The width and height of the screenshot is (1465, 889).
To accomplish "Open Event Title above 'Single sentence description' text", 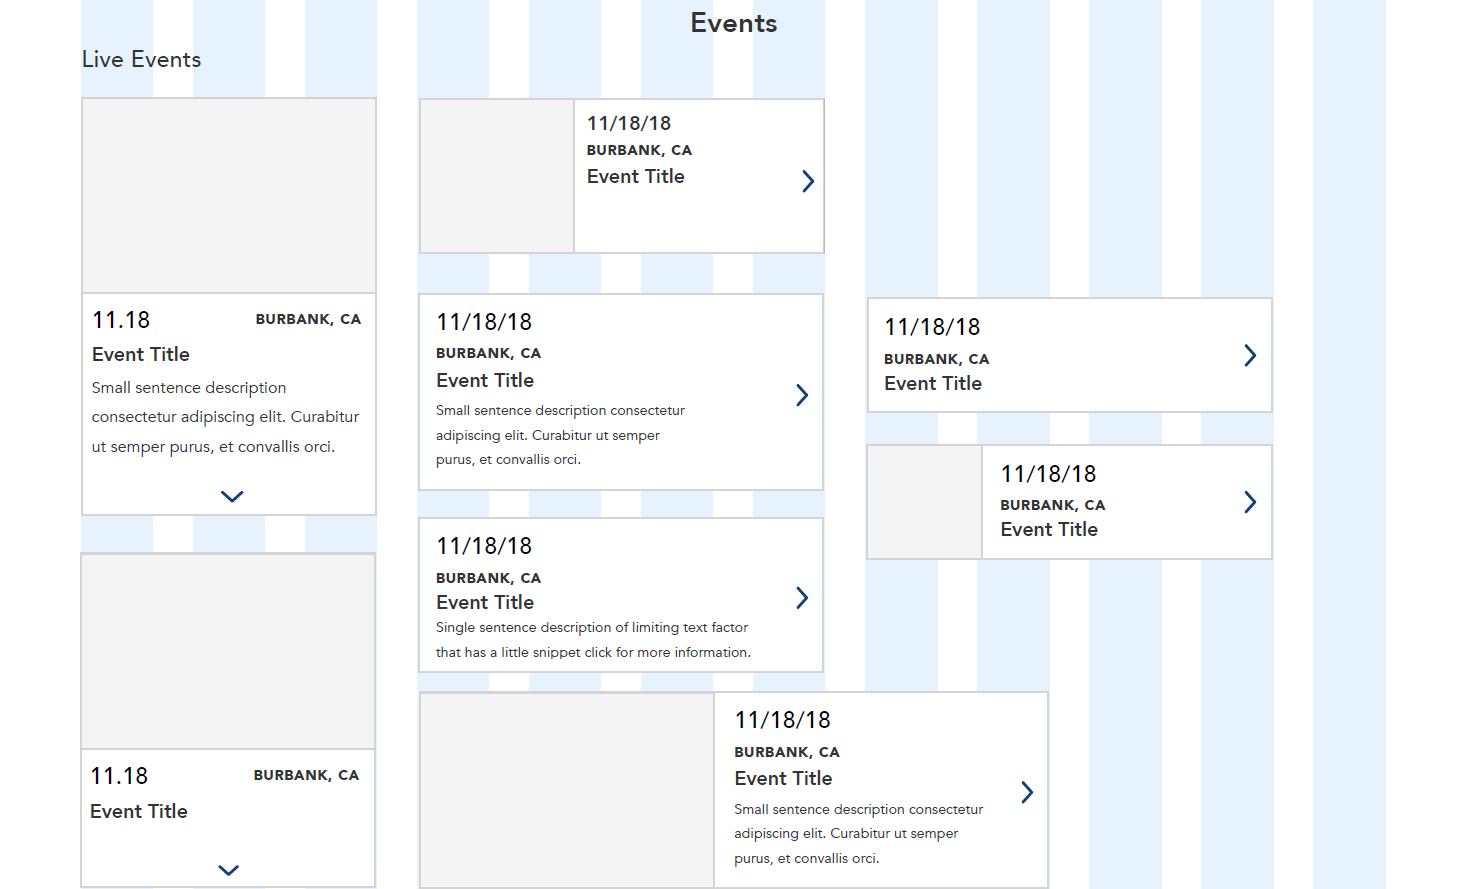I will pos(485,602).
